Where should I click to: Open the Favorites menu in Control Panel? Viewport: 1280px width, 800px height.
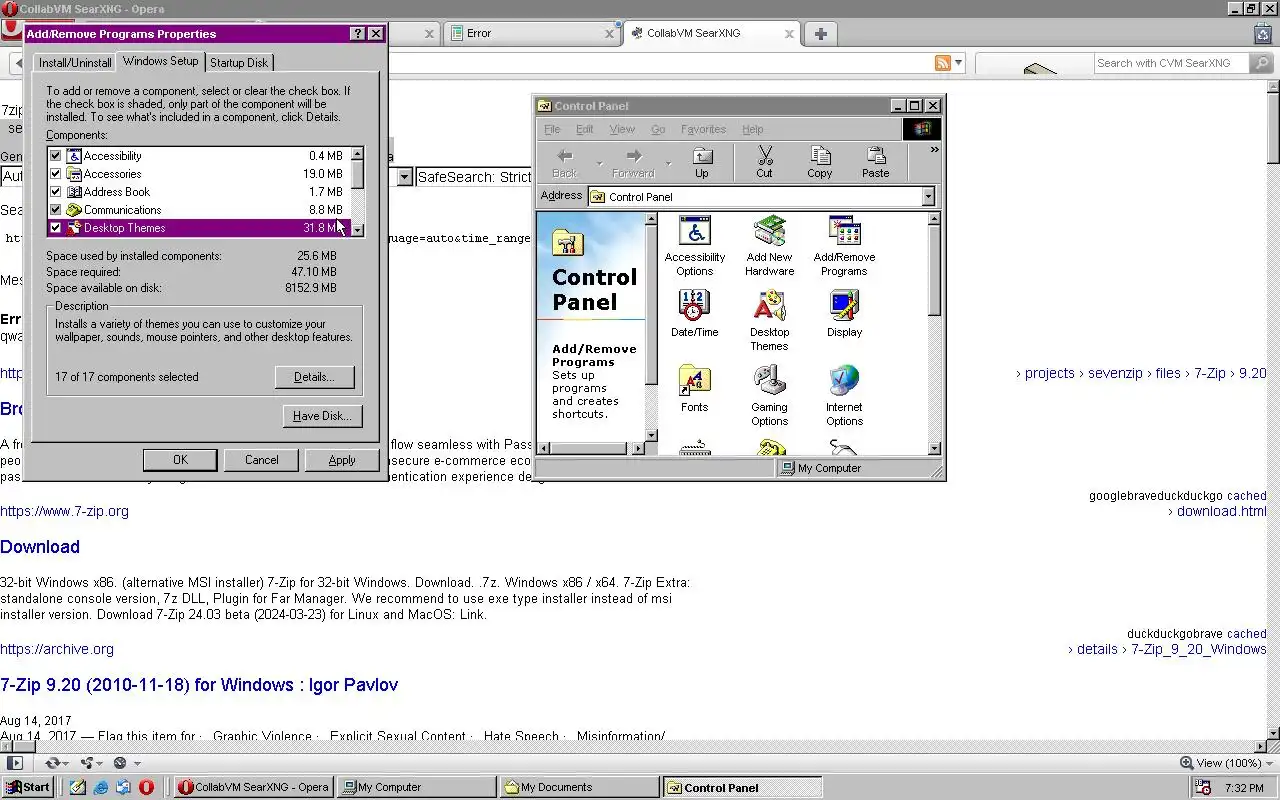[703, 129]
